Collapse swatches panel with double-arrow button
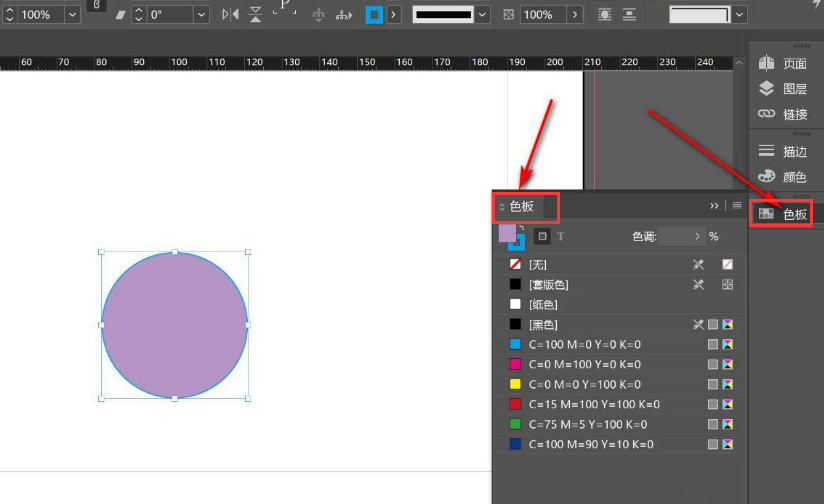The height and width of the screenshot is (504, 824). [x=714, y=206]
